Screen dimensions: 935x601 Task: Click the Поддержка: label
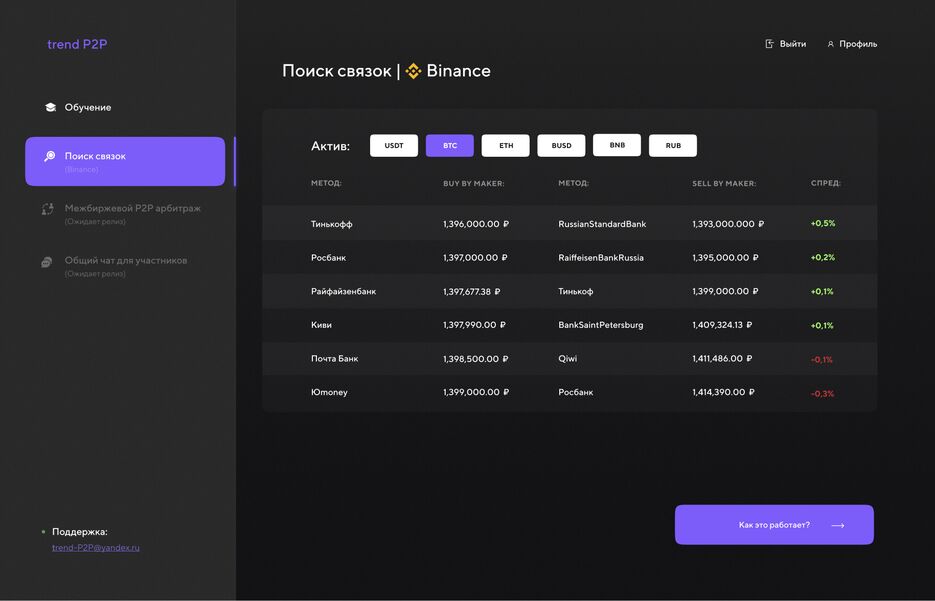[x=80, y=532]
